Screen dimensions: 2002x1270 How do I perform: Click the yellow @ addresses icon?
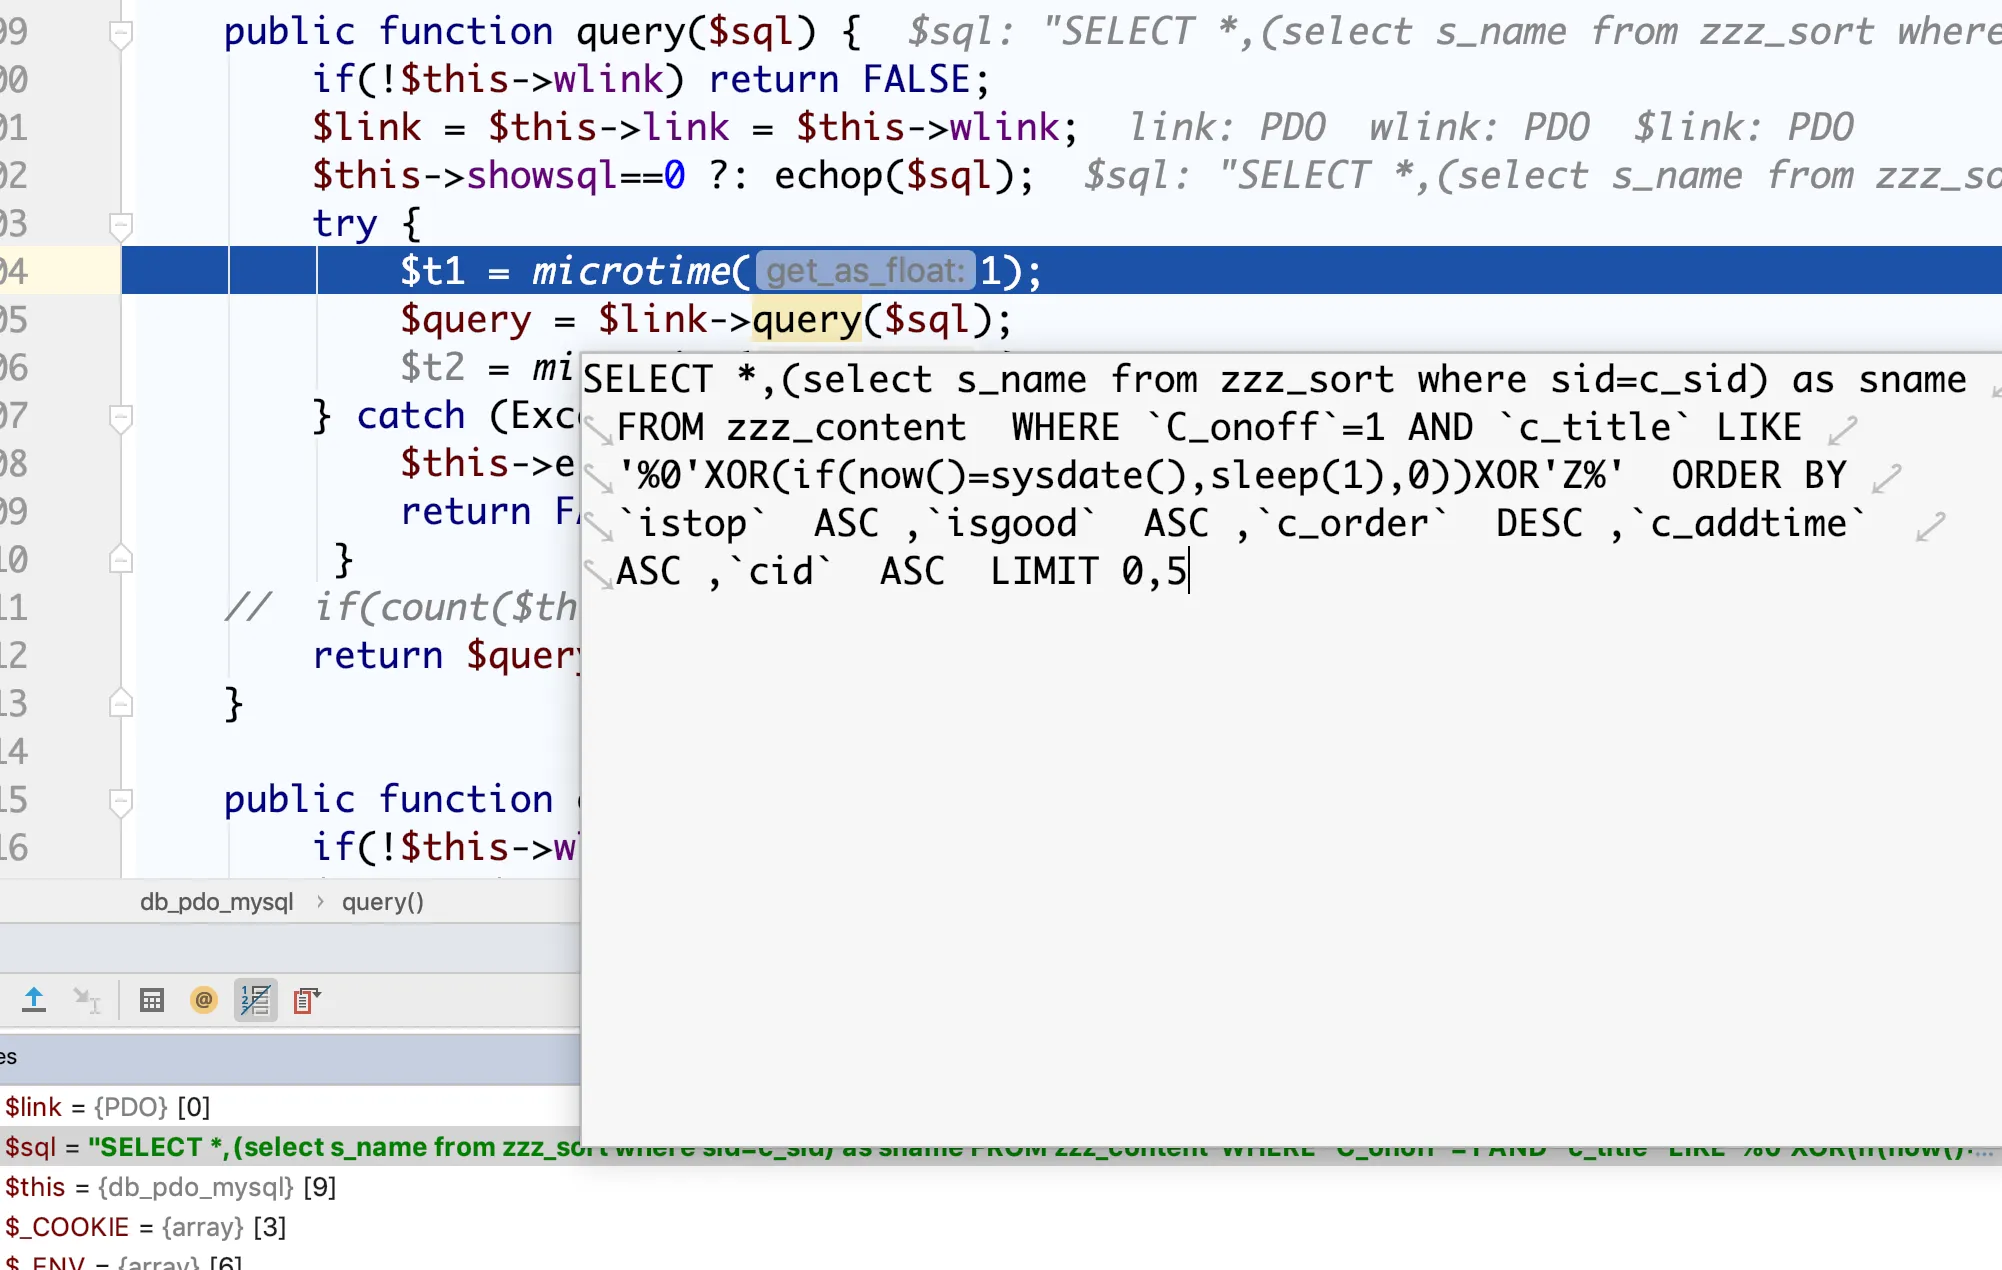(x=204, y=999)
